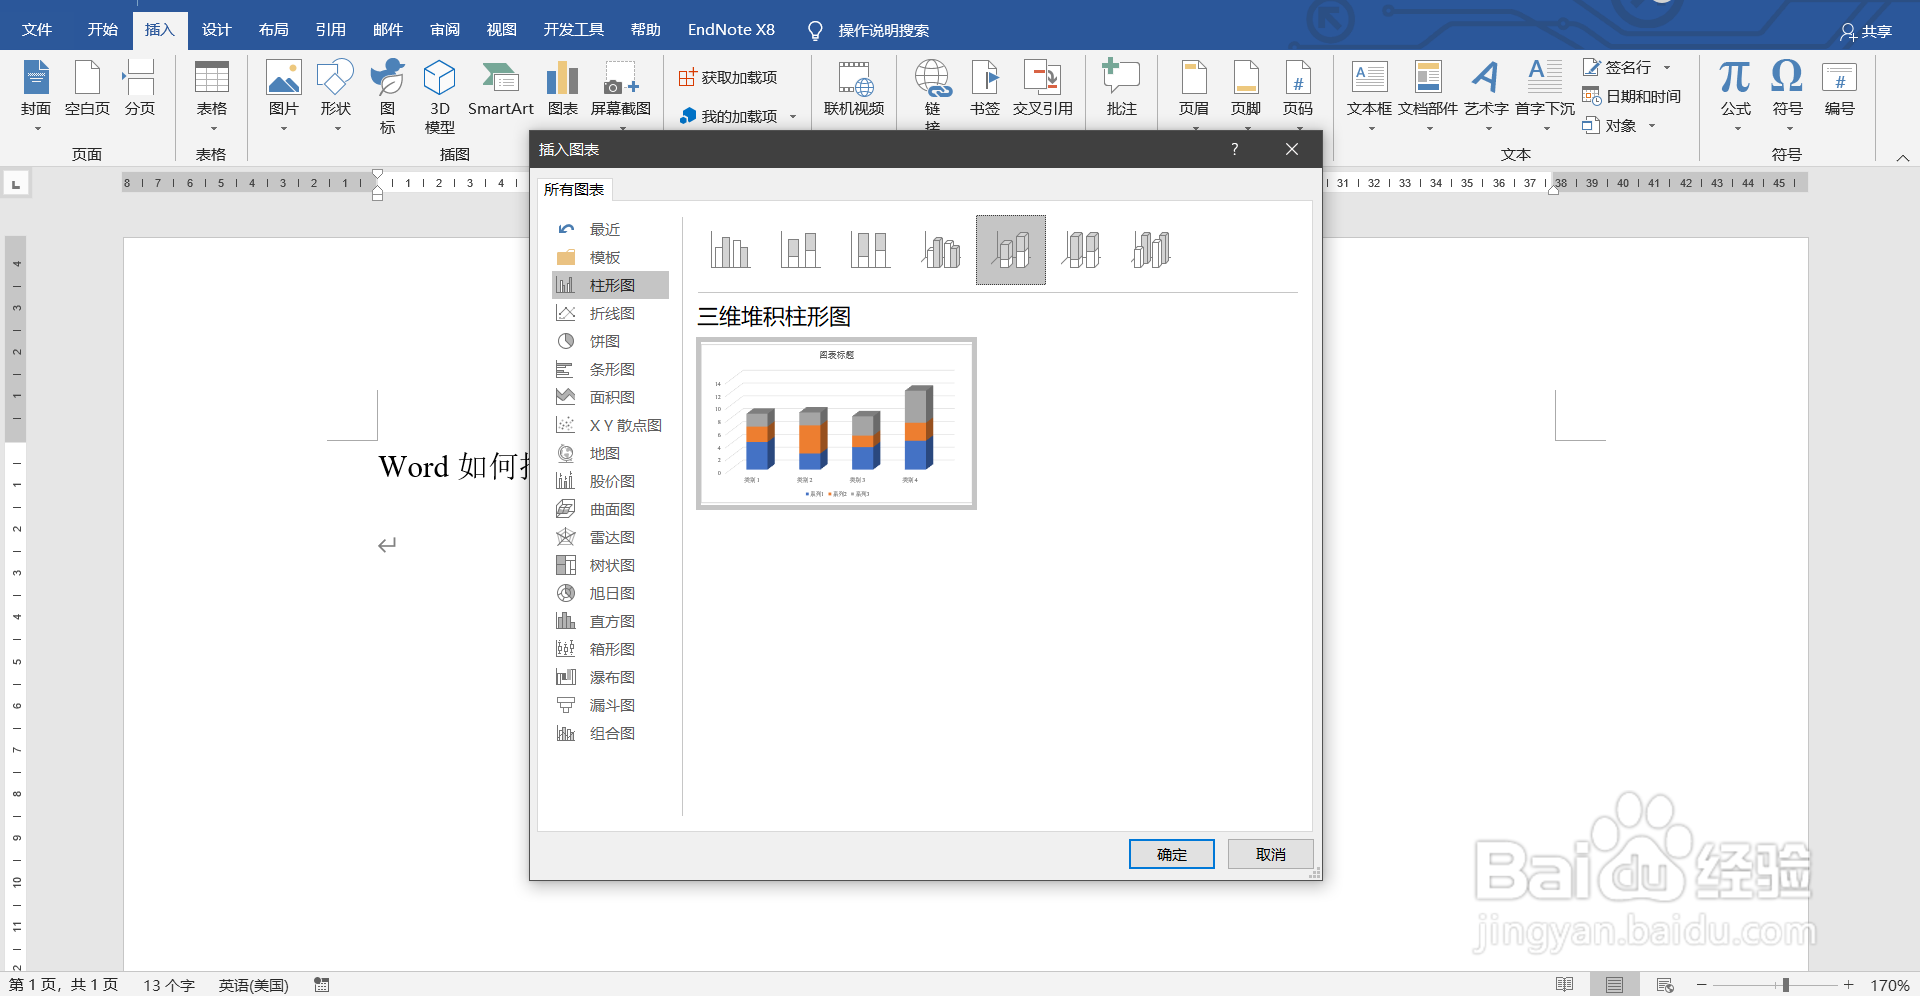Click the 3-D stacked column chart preview
1920x996 pixels.
point(836,423)
